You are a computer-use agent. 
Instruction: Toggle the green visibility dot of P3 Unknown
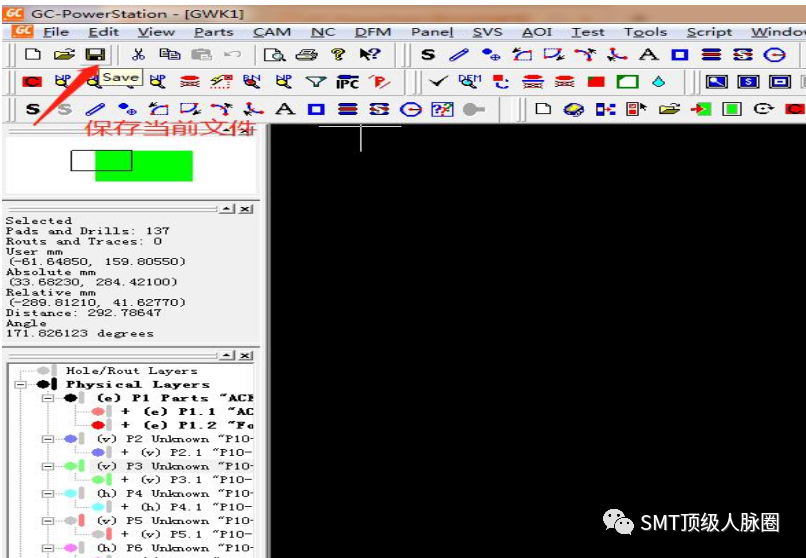tap(70, 466)
